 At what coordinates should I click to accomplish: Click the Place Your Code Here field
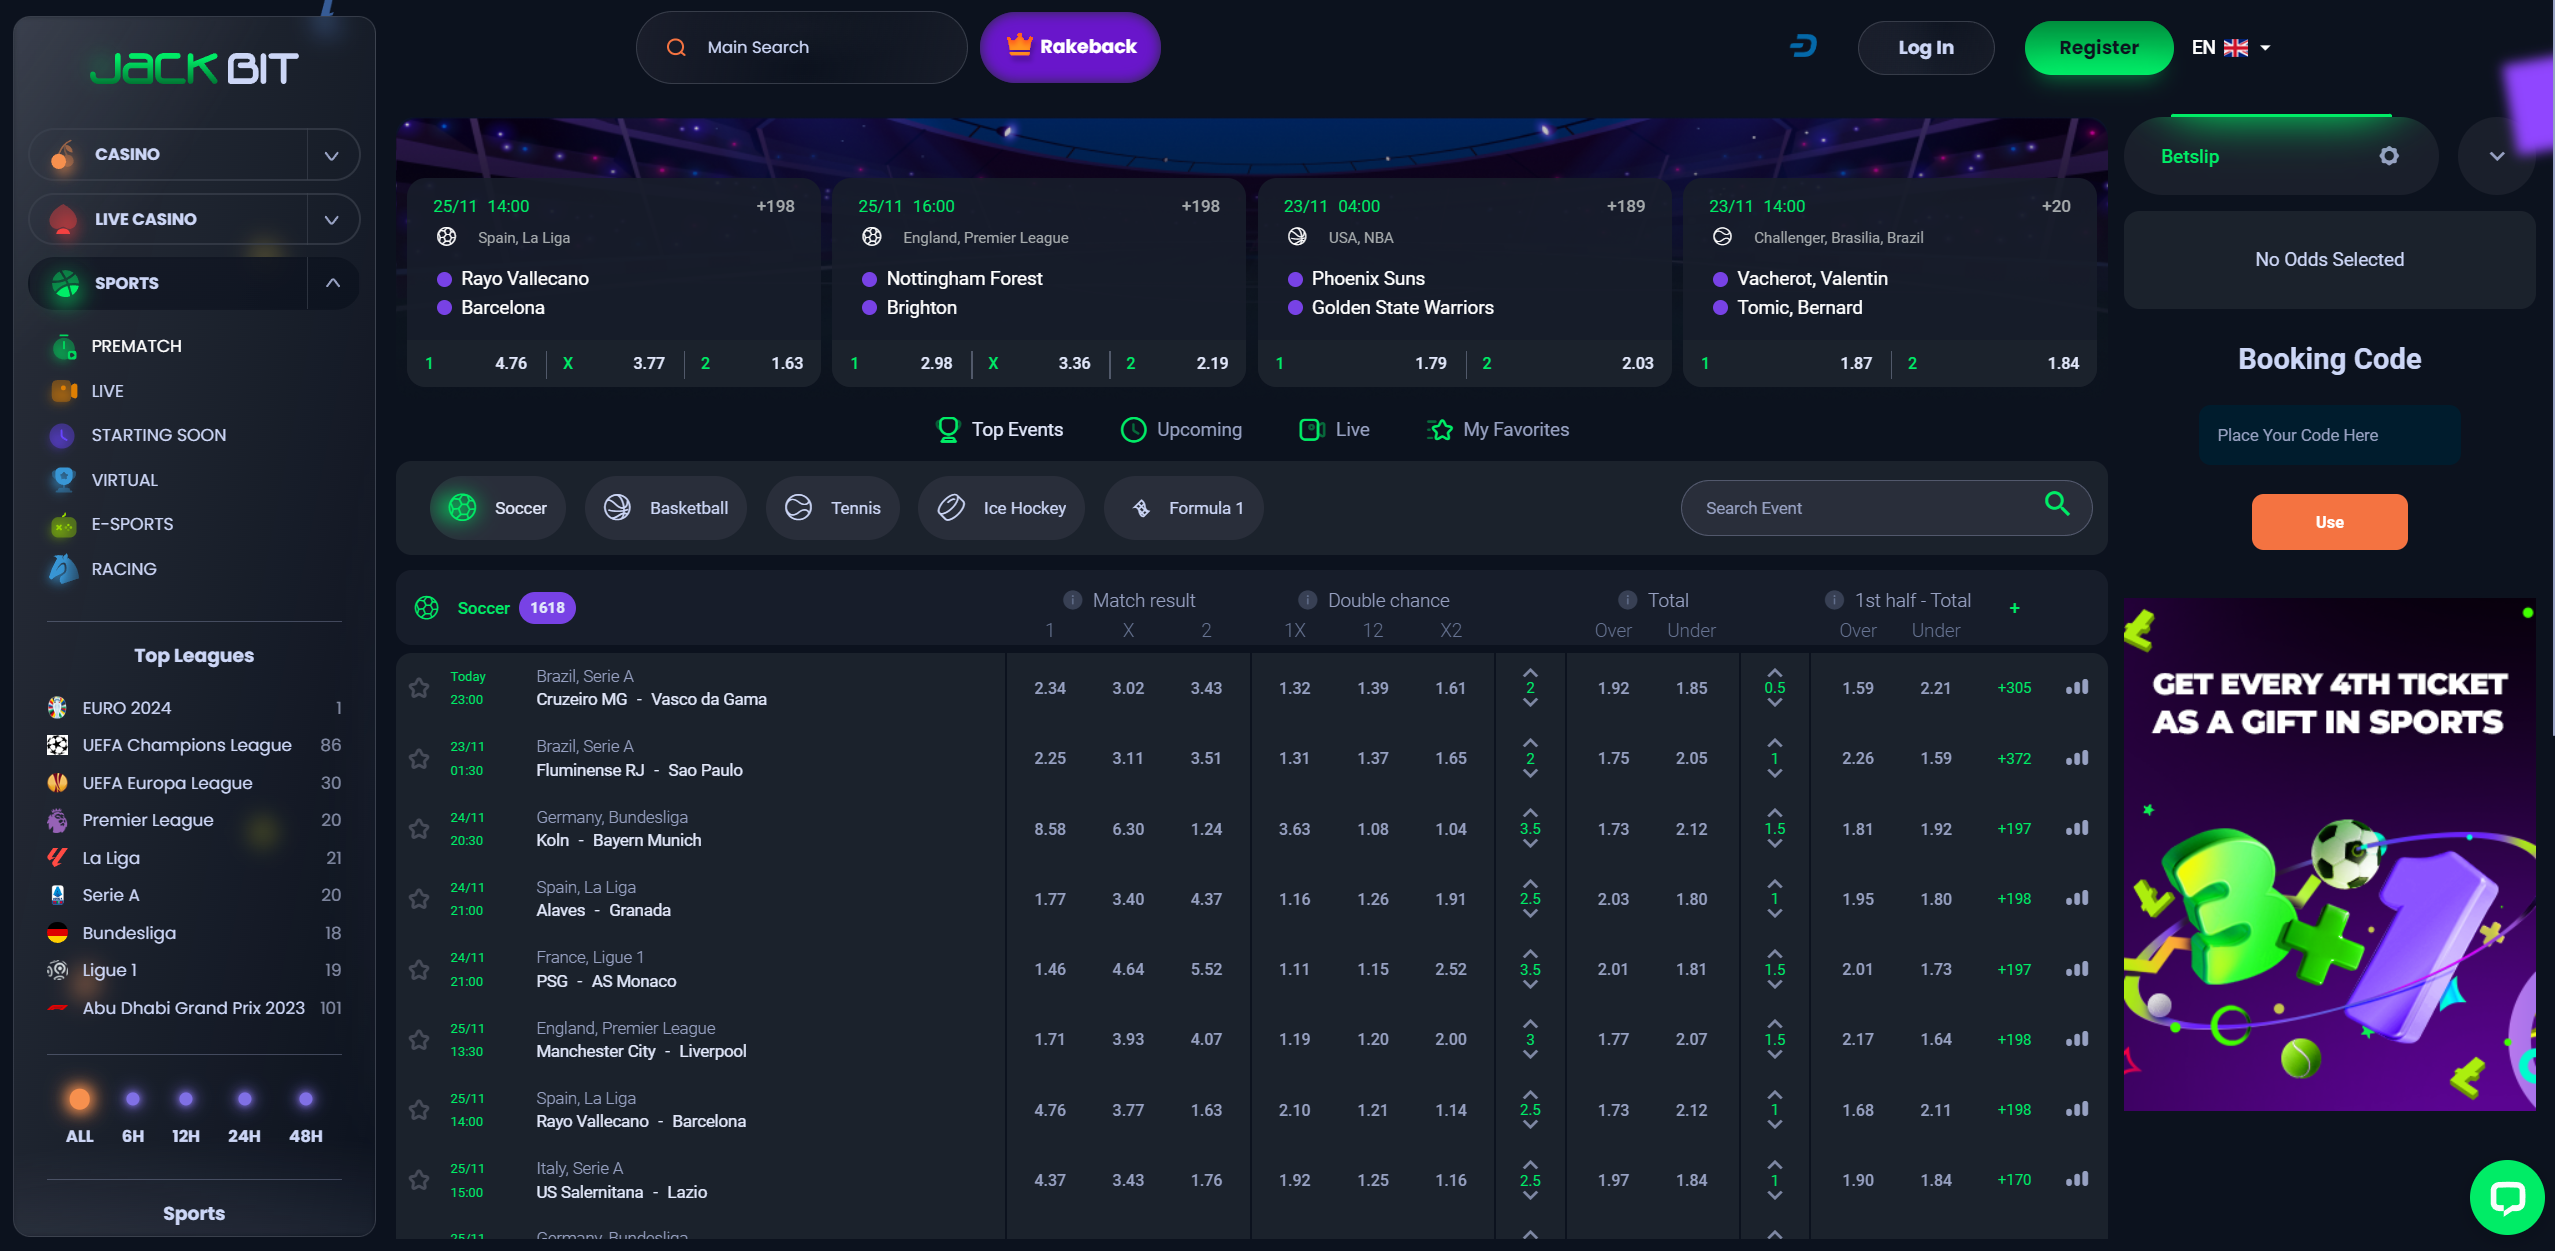tap(2329, 435)
